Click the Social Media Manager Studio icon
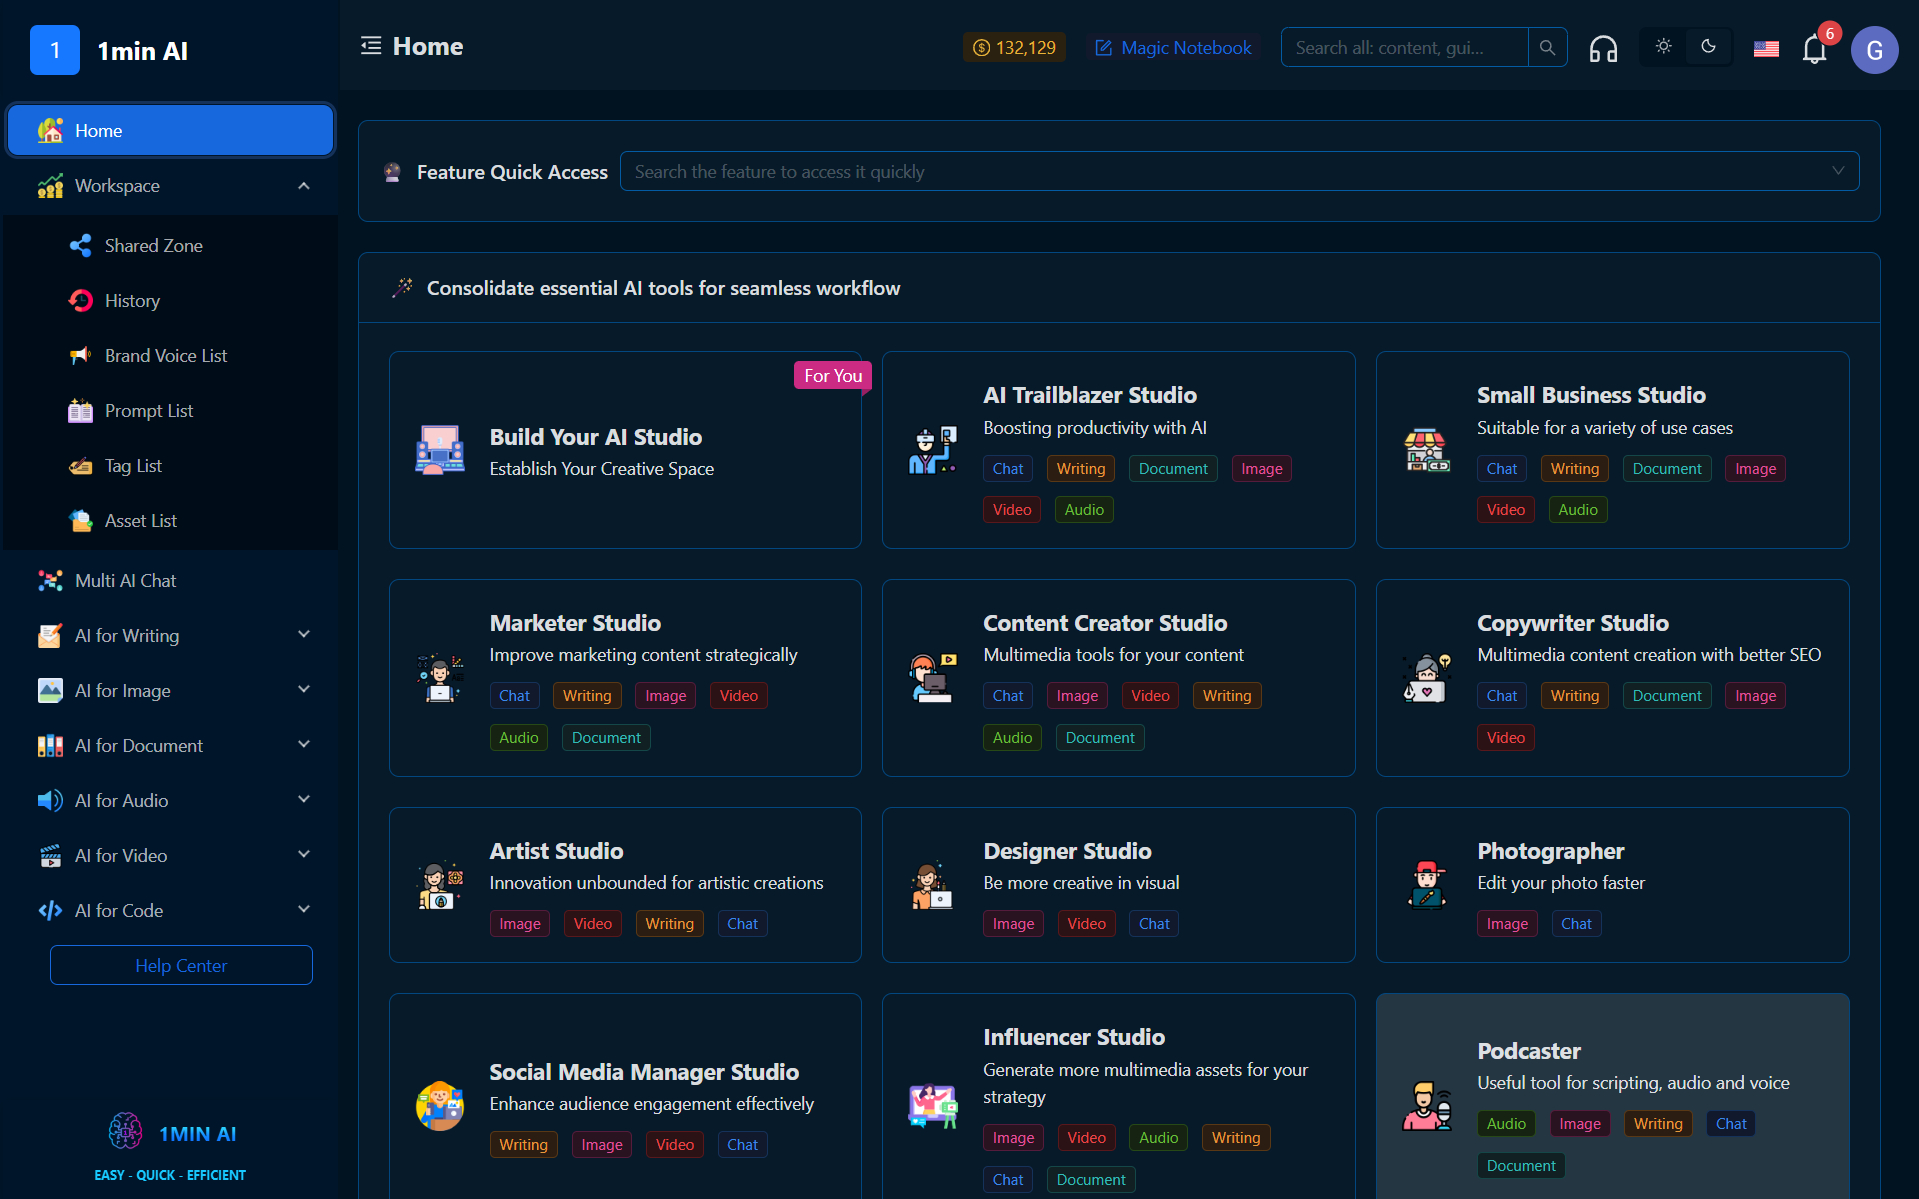 440,1106
